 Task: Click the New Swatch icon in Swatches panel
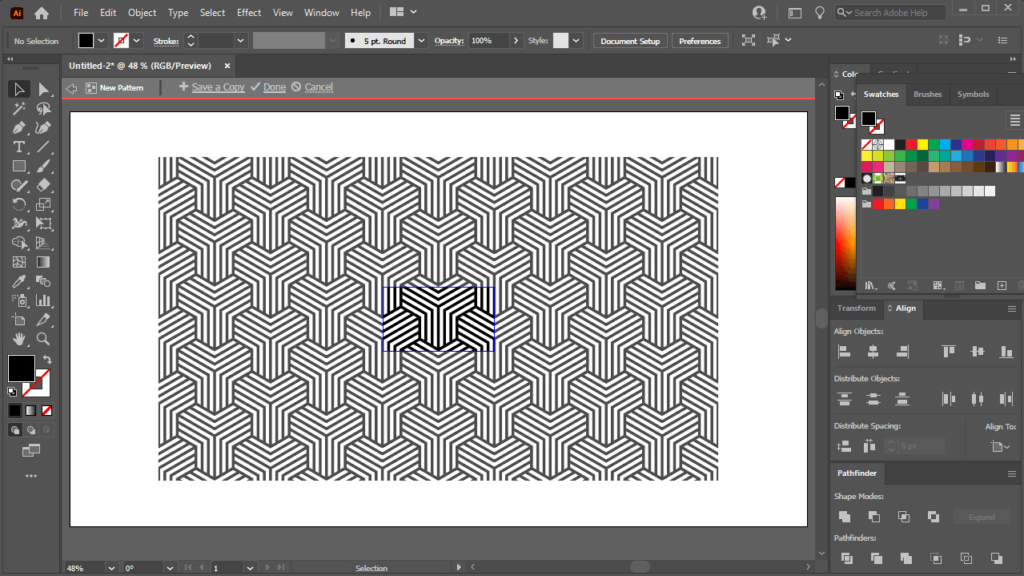tap(1002, 284)
